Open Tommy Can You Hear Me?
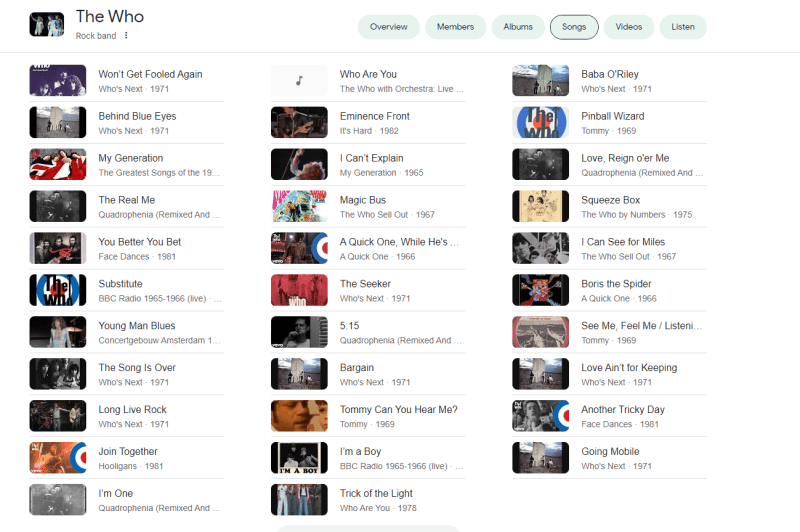 398,409
